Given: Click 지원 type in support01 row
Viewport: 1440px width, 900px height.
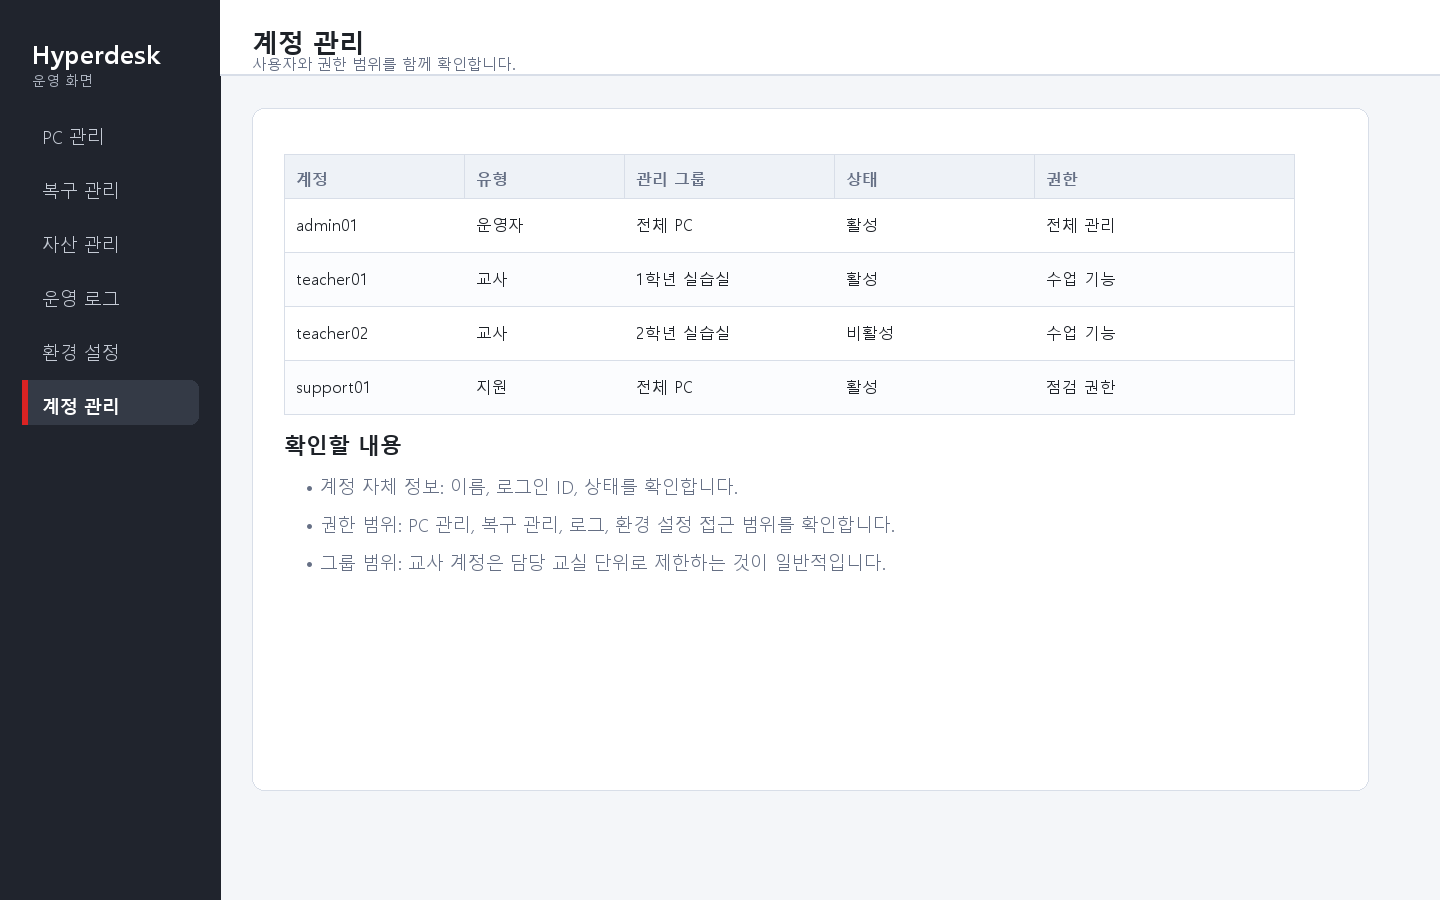Looking at the screenshot, I should pos(545,388).
